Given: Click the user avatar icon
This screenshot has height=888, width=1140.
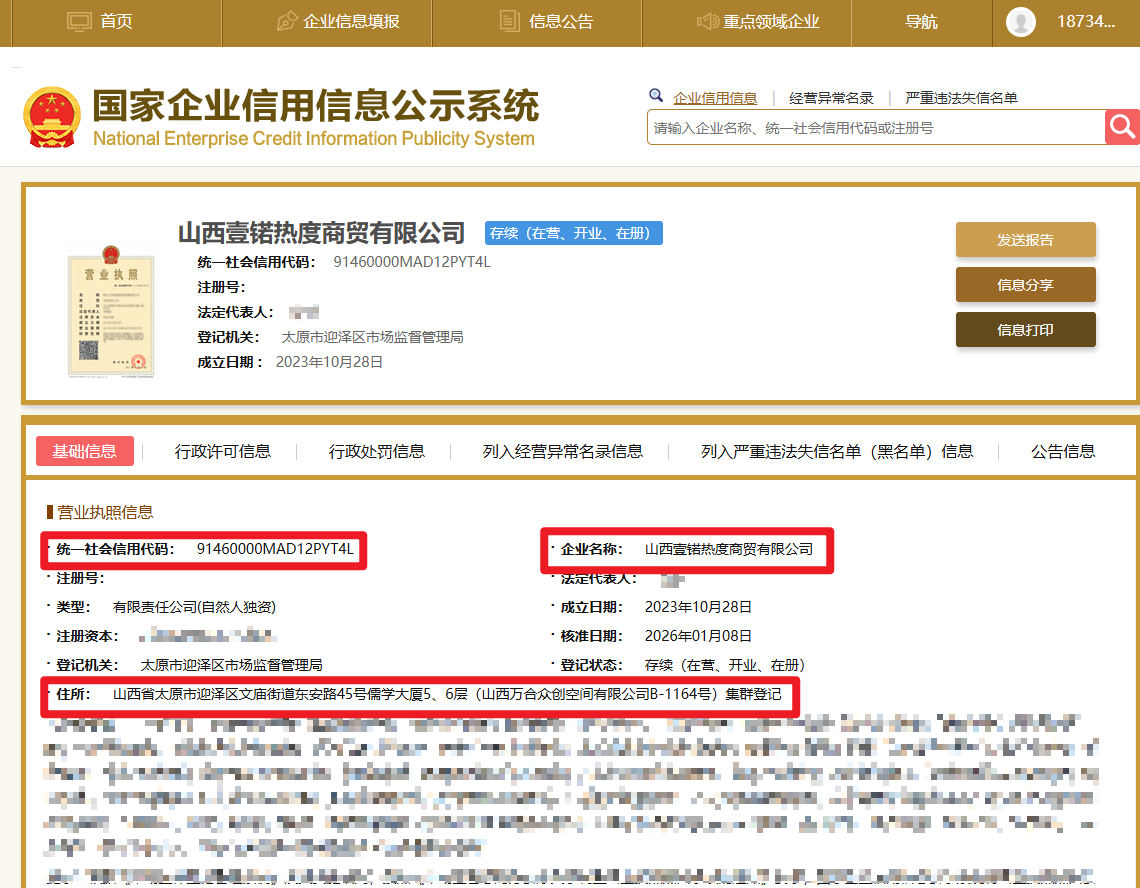Looking at the screenshot, I should click(x=1021, y=22).
